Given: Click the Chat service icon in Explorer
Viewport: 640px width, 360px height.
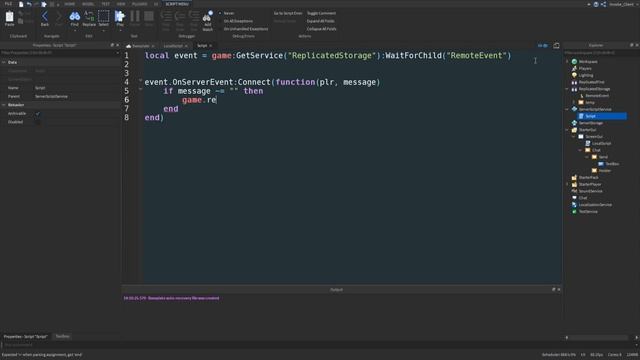Looking at the screenshot, I should coord(574,198).
